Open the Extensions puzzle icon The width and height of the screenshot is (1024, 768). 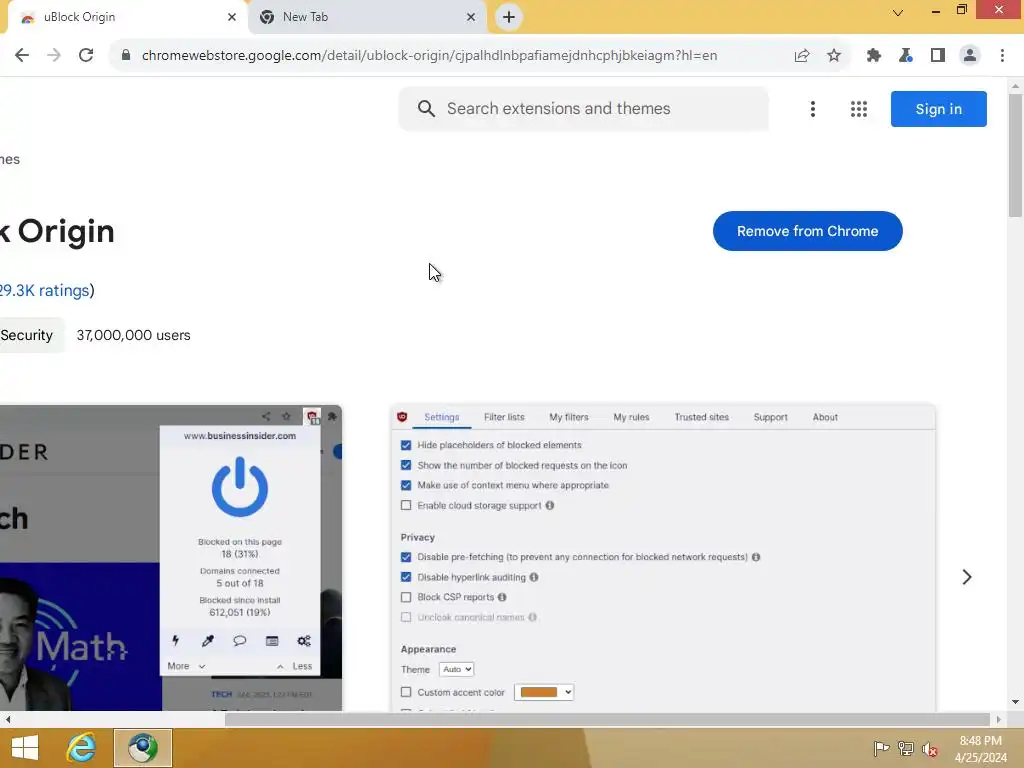click(x=874, y=56)
